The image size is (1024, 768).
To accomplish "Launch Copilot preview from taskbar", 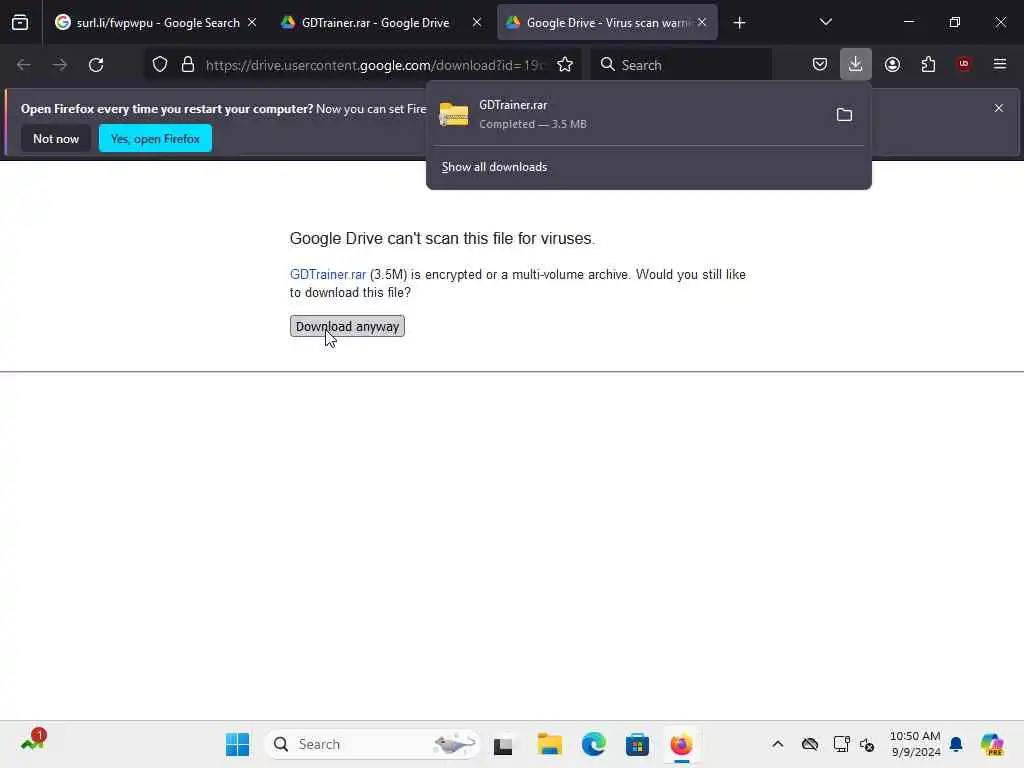I will [992, 744].
